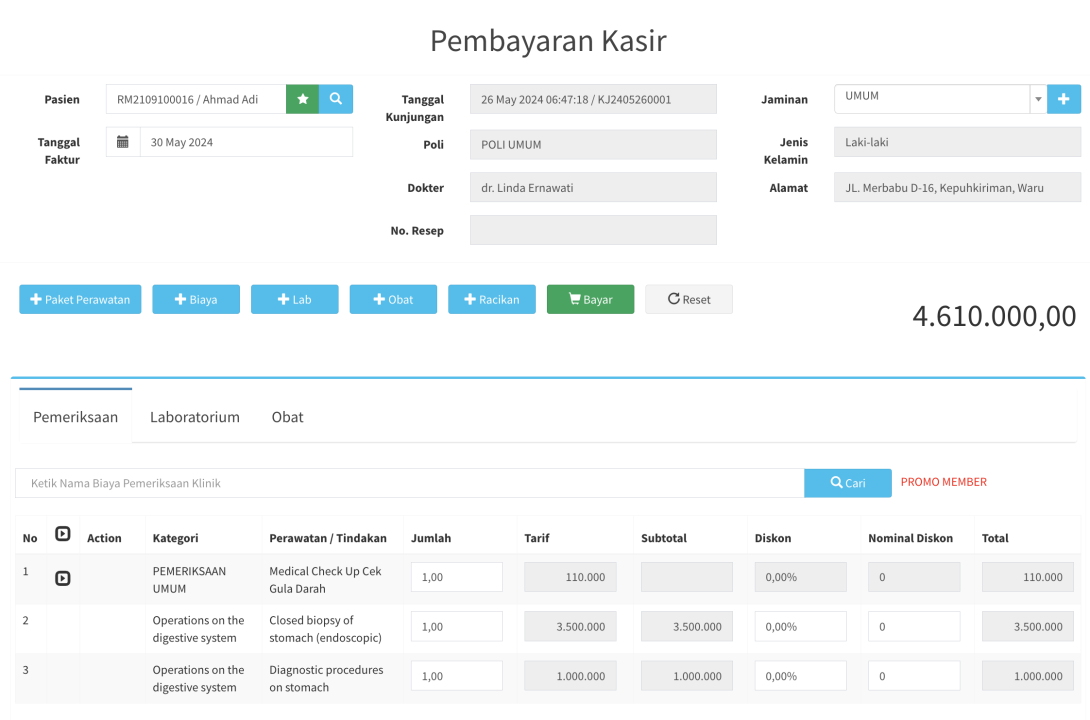
Task: Expand the Jaminan UMUM dropdown arrow
Action: click(1038, 99)
